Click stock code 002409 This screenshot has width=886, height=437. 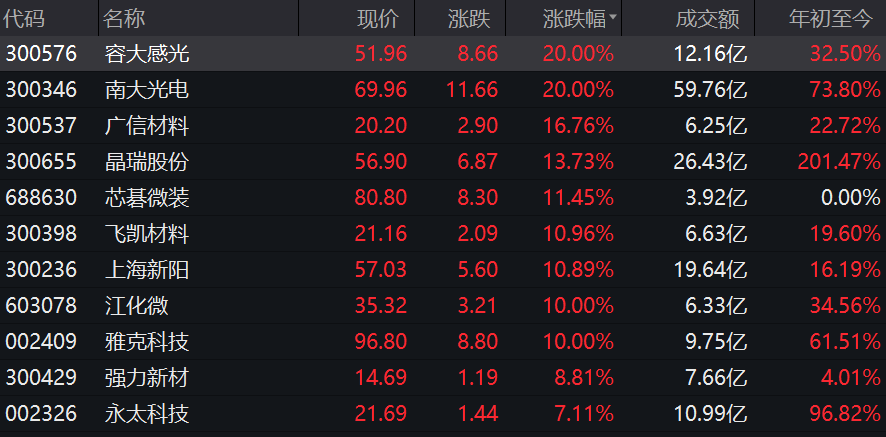click(41, 342)
